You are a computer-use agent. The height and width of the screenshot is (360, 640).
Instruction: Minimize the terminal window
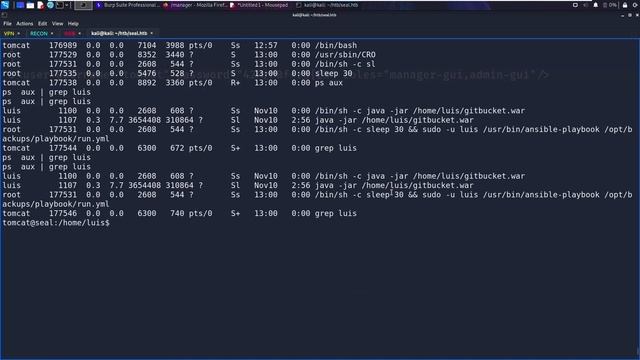click(x=622, y=16)
